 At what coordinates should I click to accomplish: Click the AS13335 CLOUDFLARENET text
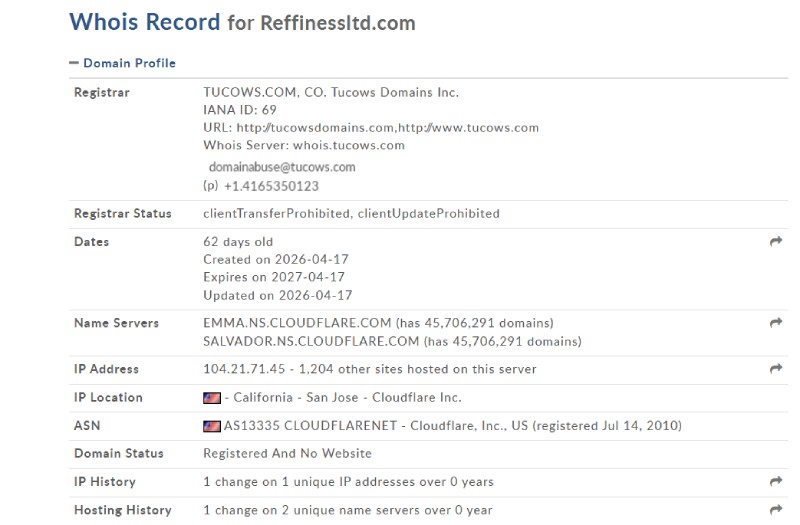point(310,426)
